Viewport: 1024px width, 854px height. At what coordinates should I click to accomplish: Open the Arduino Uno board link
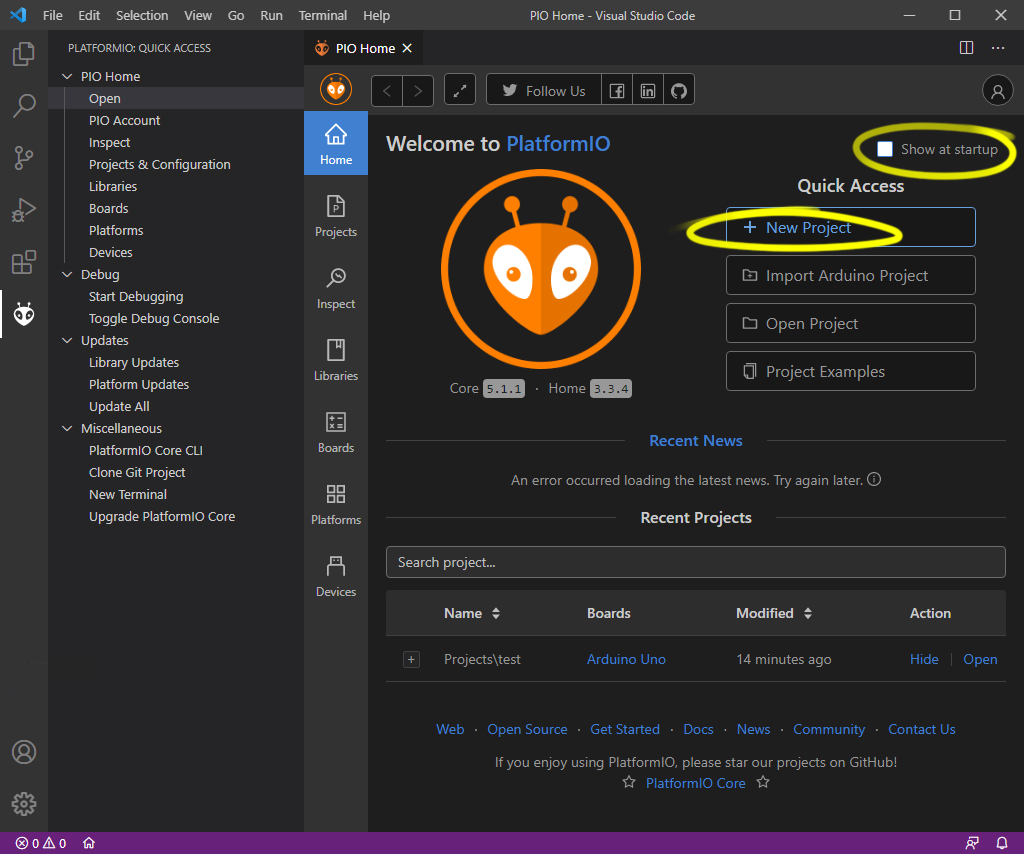point(626,659)
